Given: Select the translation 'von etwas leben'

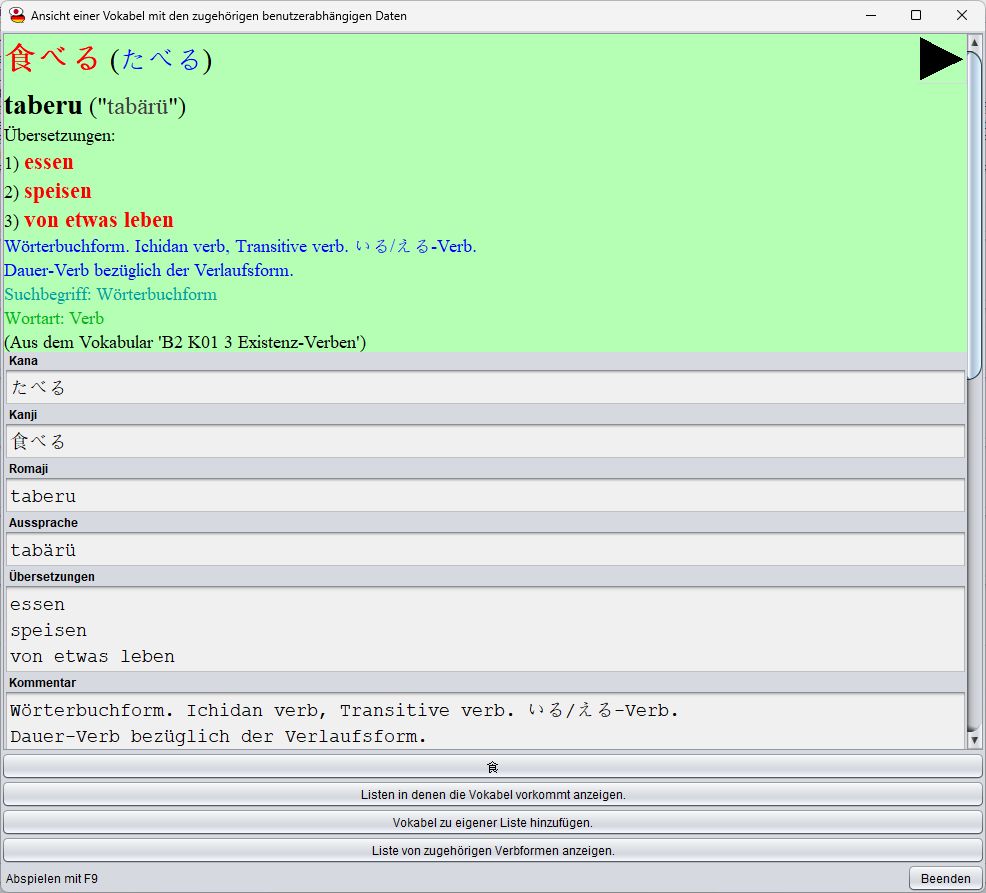Looking at the screenshot, I should [97, 220].
